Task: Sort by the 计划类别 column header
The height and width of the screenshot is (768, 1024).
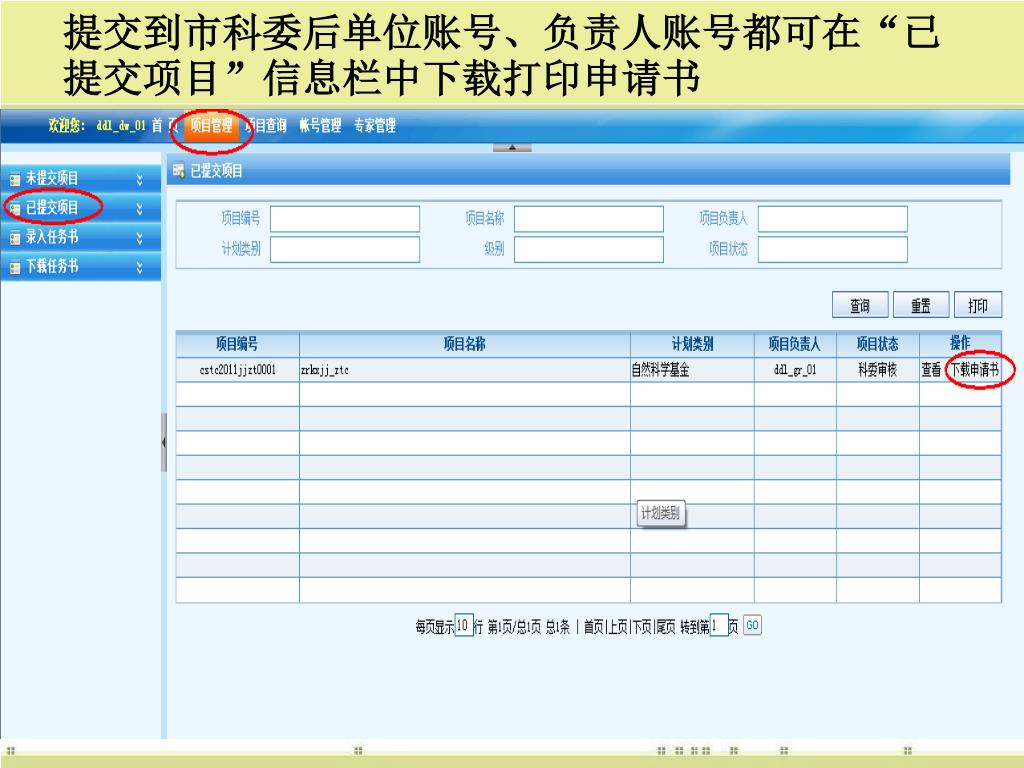Action: tap(692, 344)
